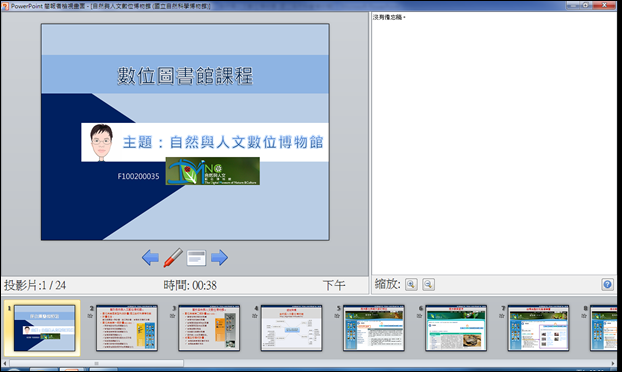Zoom out on the speaker notes
Viewport: 622px width, 372px height.
428,284
